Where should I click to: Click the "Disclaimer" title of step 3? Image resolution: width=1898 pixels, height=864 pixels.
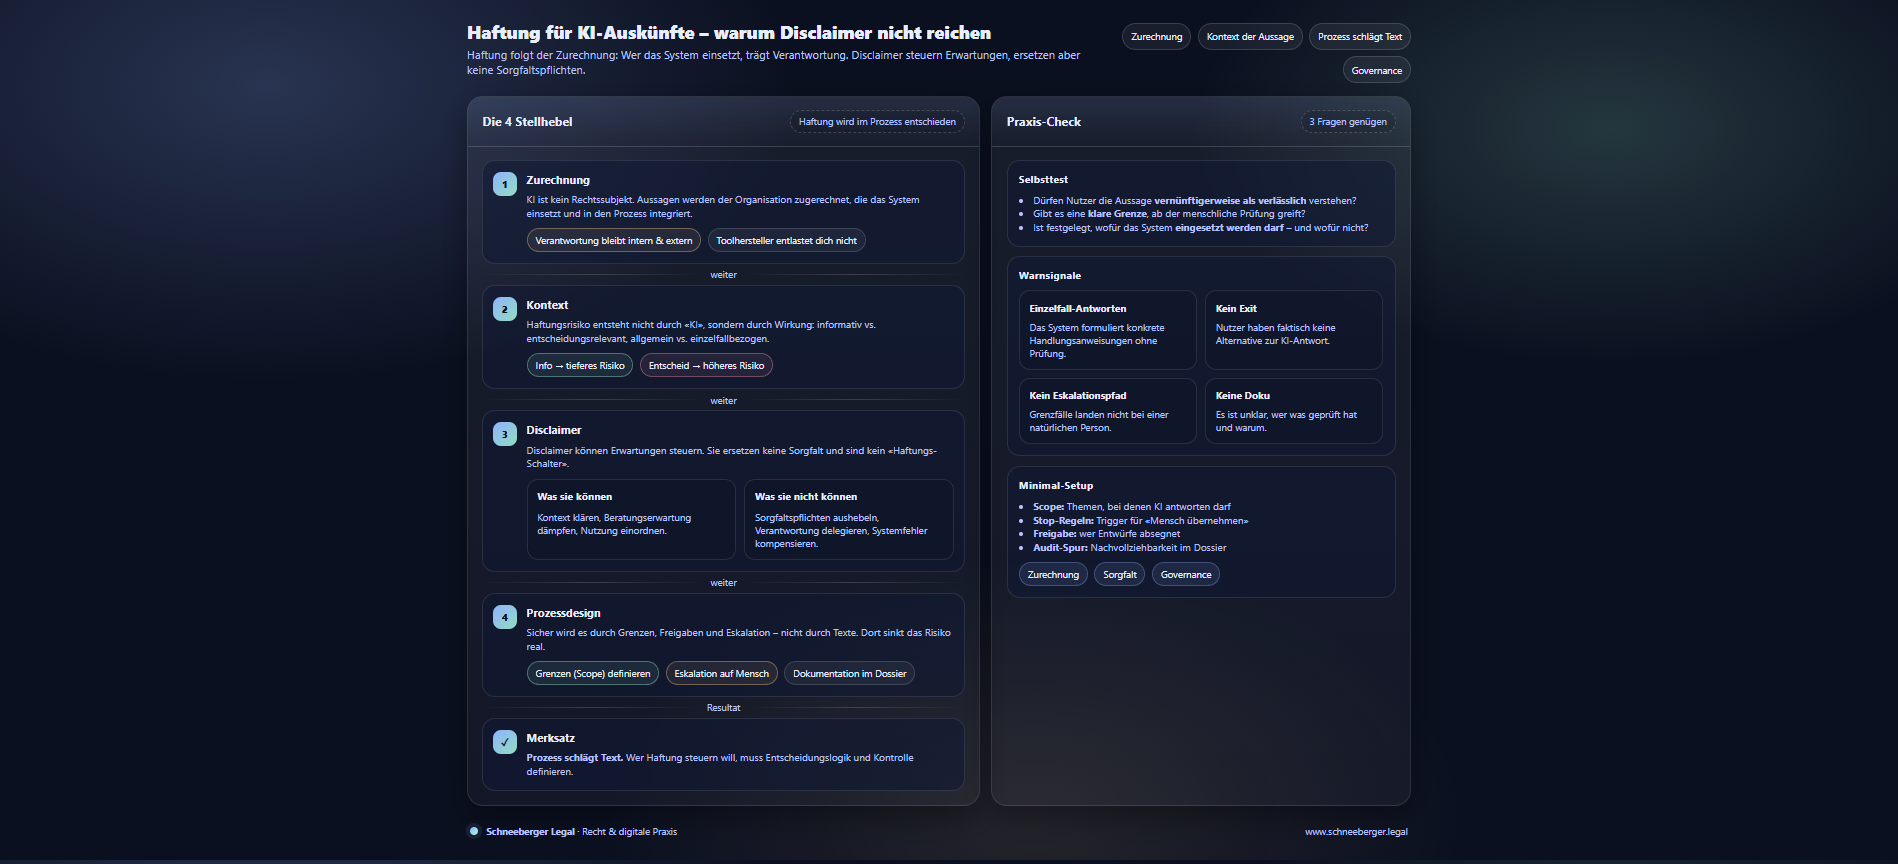click(554, 430)
